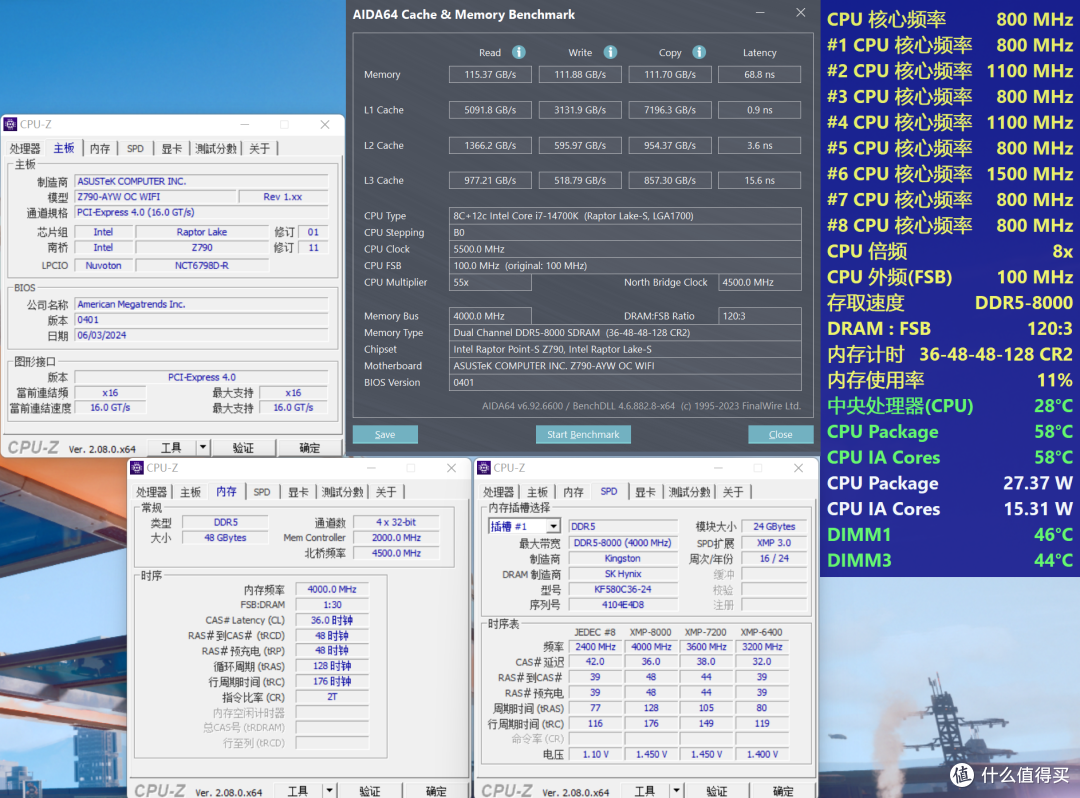Click the Read info icon in AIDA64
Image resolution: width=1080 pixels, height=798 pixels.
[x=519, y=52]
